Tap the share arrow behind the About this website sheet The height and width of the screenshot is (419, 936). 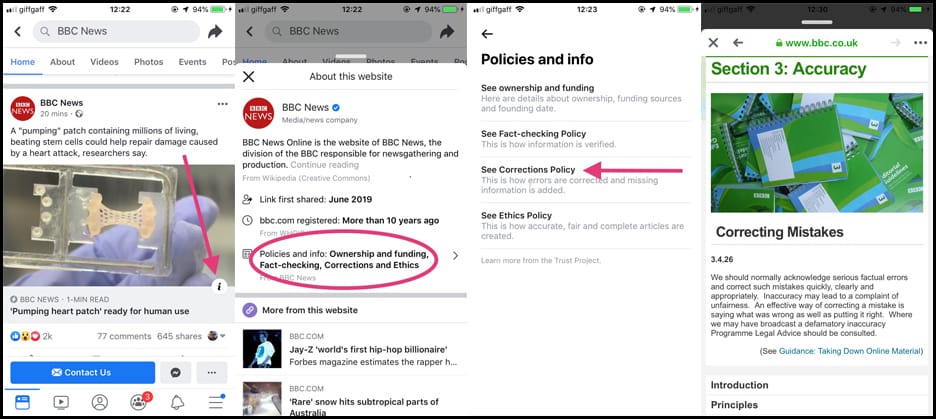(447, 32)
